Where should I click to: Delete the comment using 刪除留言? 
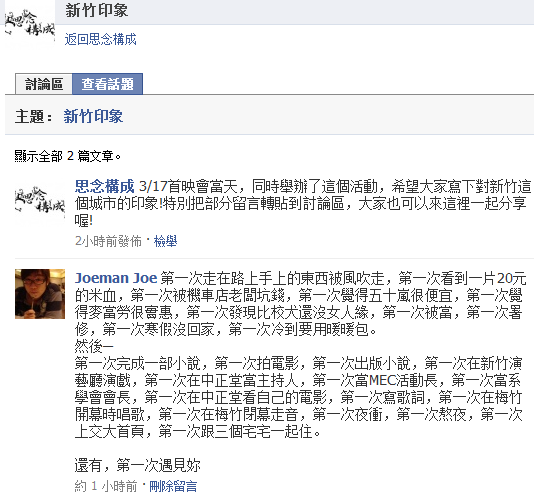pyautogui.click(x=173, y=486)
